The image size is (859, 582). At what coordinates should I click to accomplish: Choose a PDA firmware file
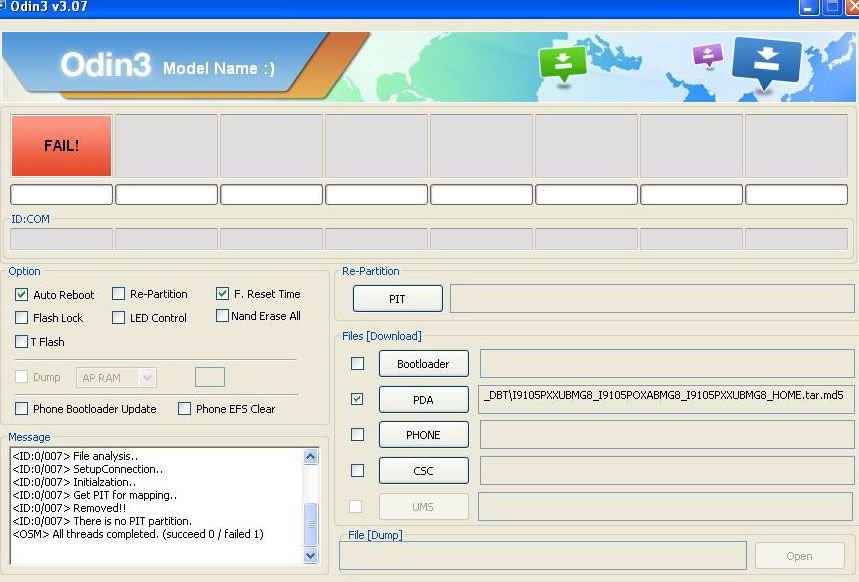[423, 400]
